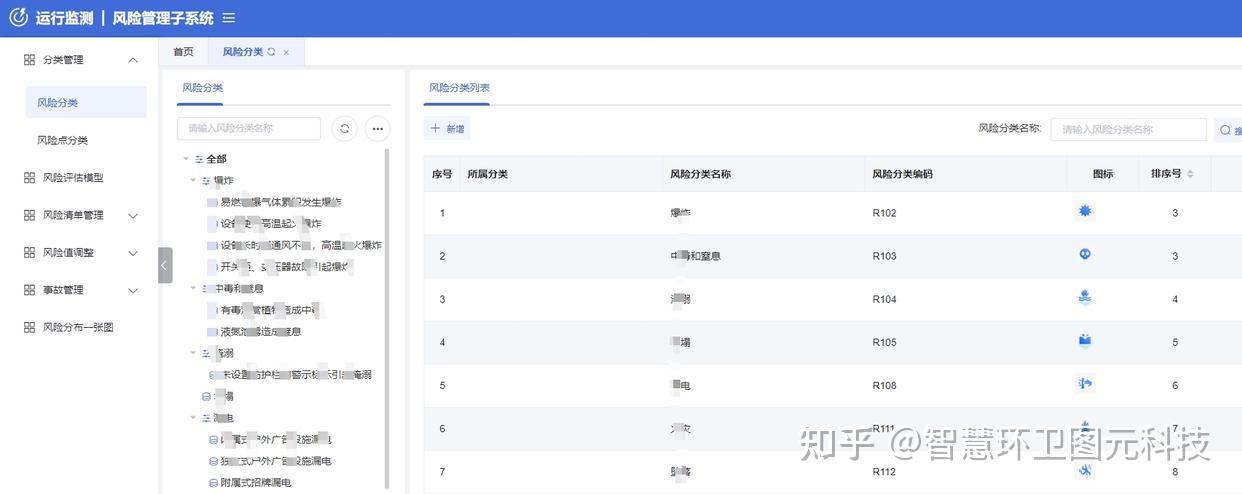Click the 风险分类名称 filter input on the right
The height and width of the screenshot is (494, 1242).
click(1128, 130)
